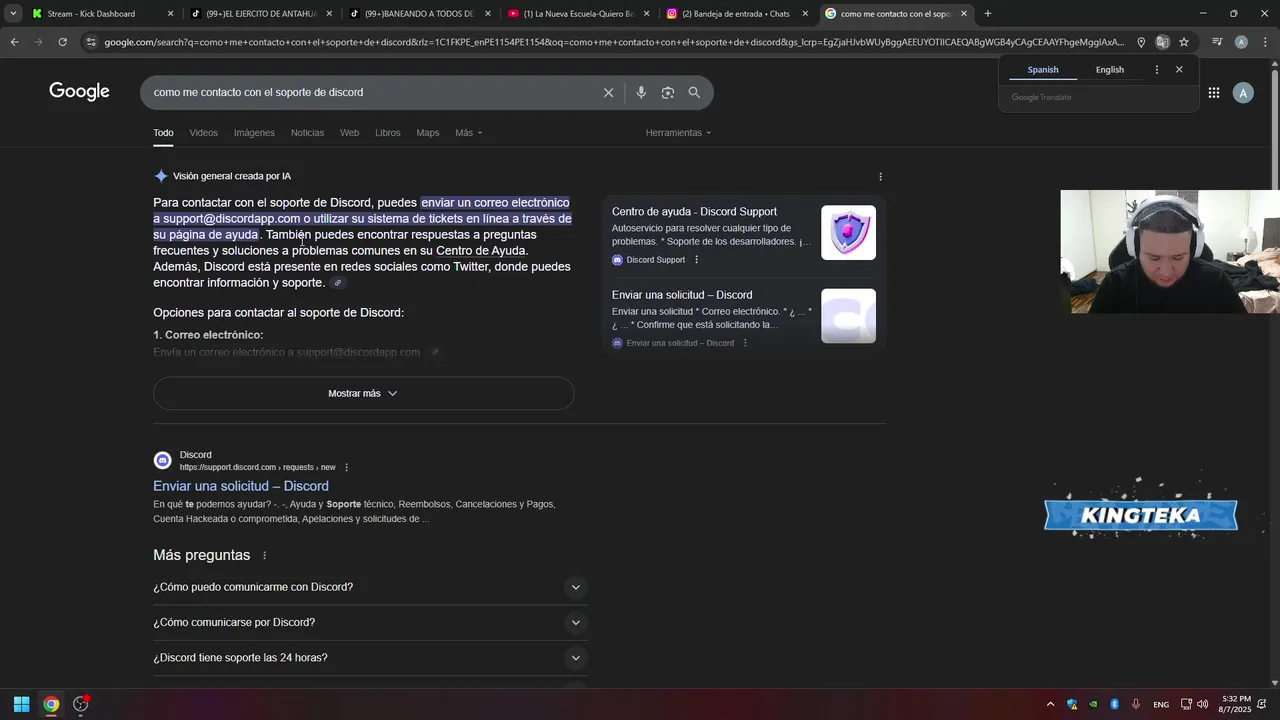This screenshot has width=1280, height=720.
Task: Click the magnifier search button
Action: coord(694,92)
